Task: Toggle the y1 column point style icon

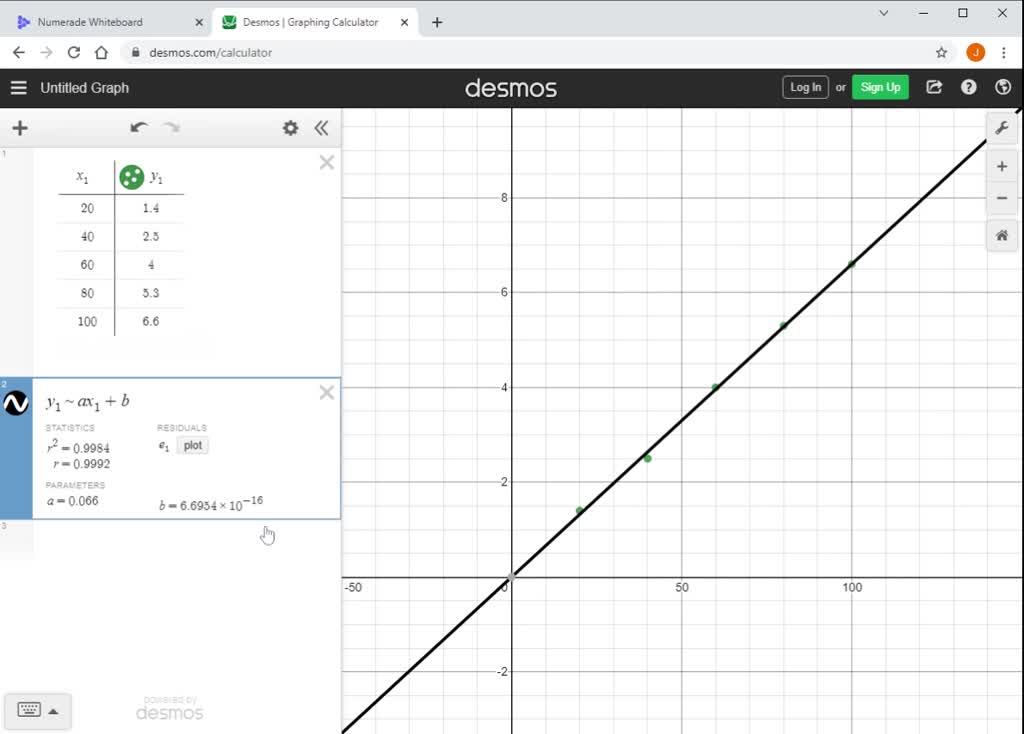Action: coord(131,177)
